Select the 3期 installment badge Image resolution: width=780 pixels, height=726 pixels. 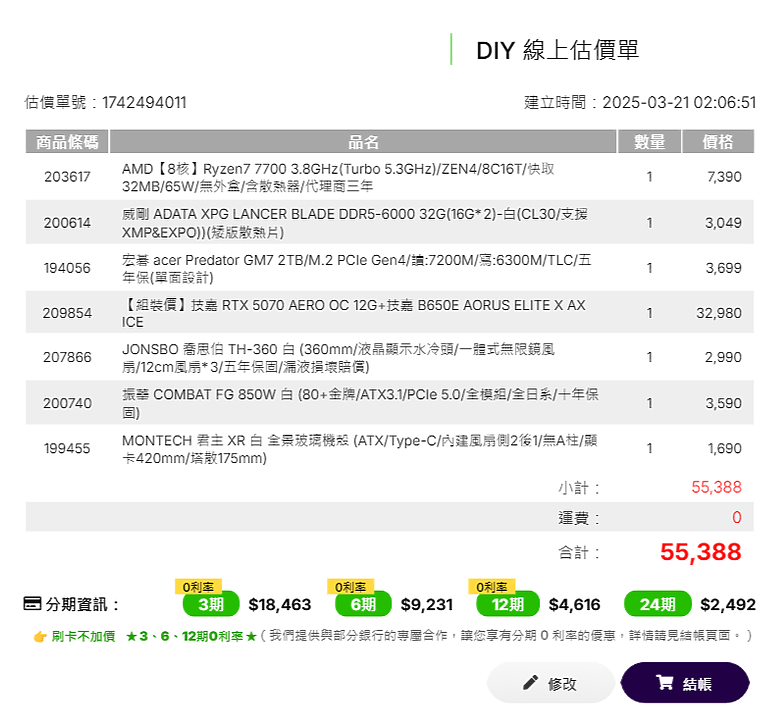[x=211, y=604]
